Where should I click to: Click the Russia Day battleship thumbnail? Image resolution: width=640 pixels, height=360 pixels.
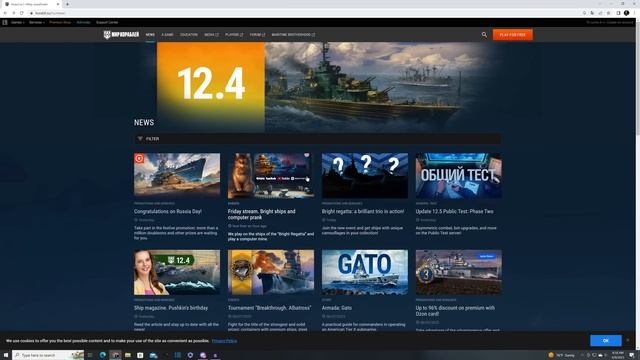click(x=177, y=176)
